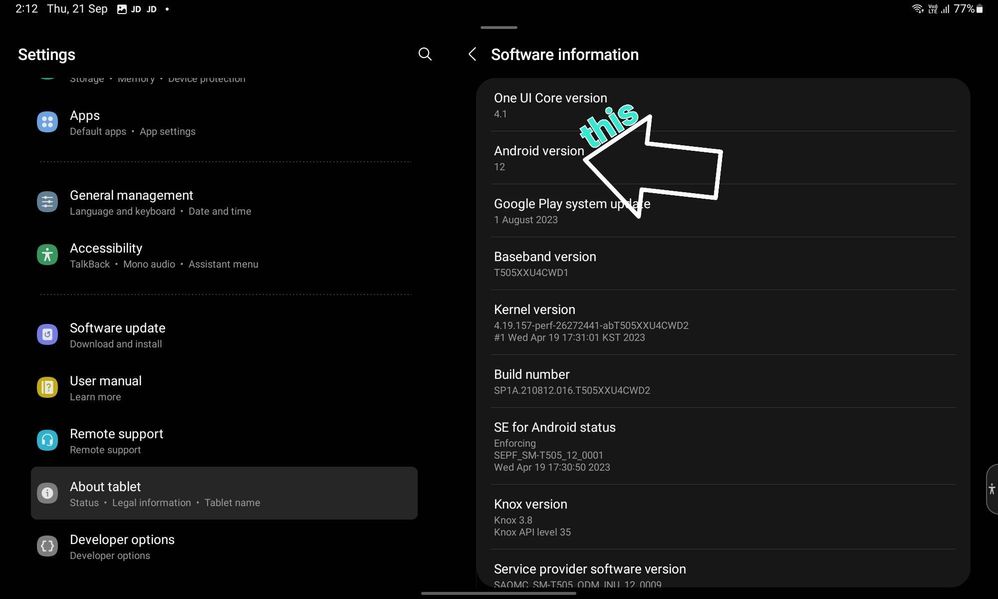Tap the Baseband version row
The height and width of the screenshot is (599, 998).
pos(723,264)
